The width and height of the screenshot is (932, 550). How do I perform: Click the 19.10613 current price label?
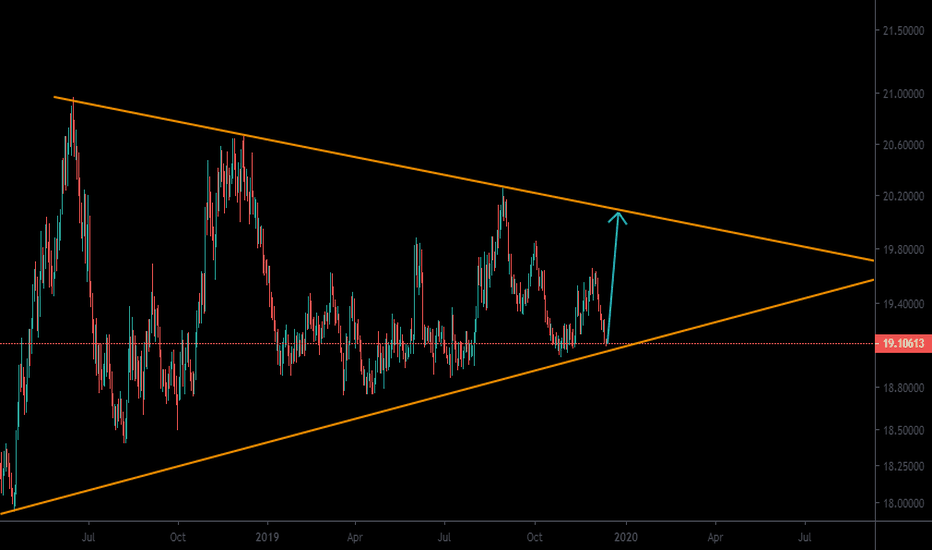(x=903, y=344)
